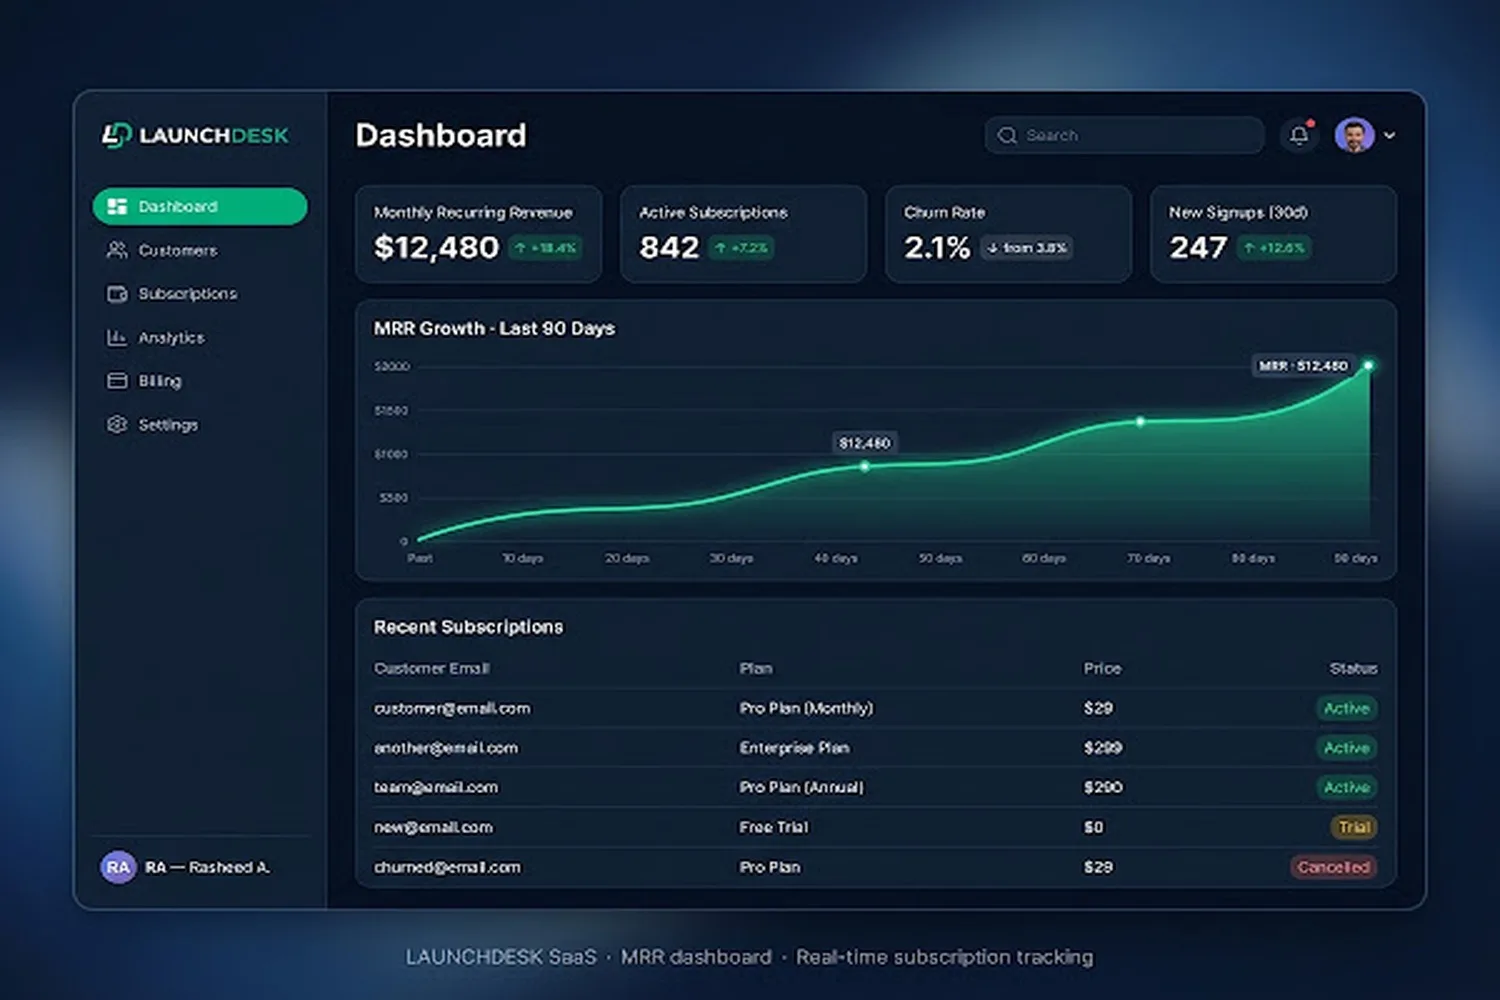Click the Billing card icon
The width and height of the screenshot is (1500, 1000).
click(117, 381)
